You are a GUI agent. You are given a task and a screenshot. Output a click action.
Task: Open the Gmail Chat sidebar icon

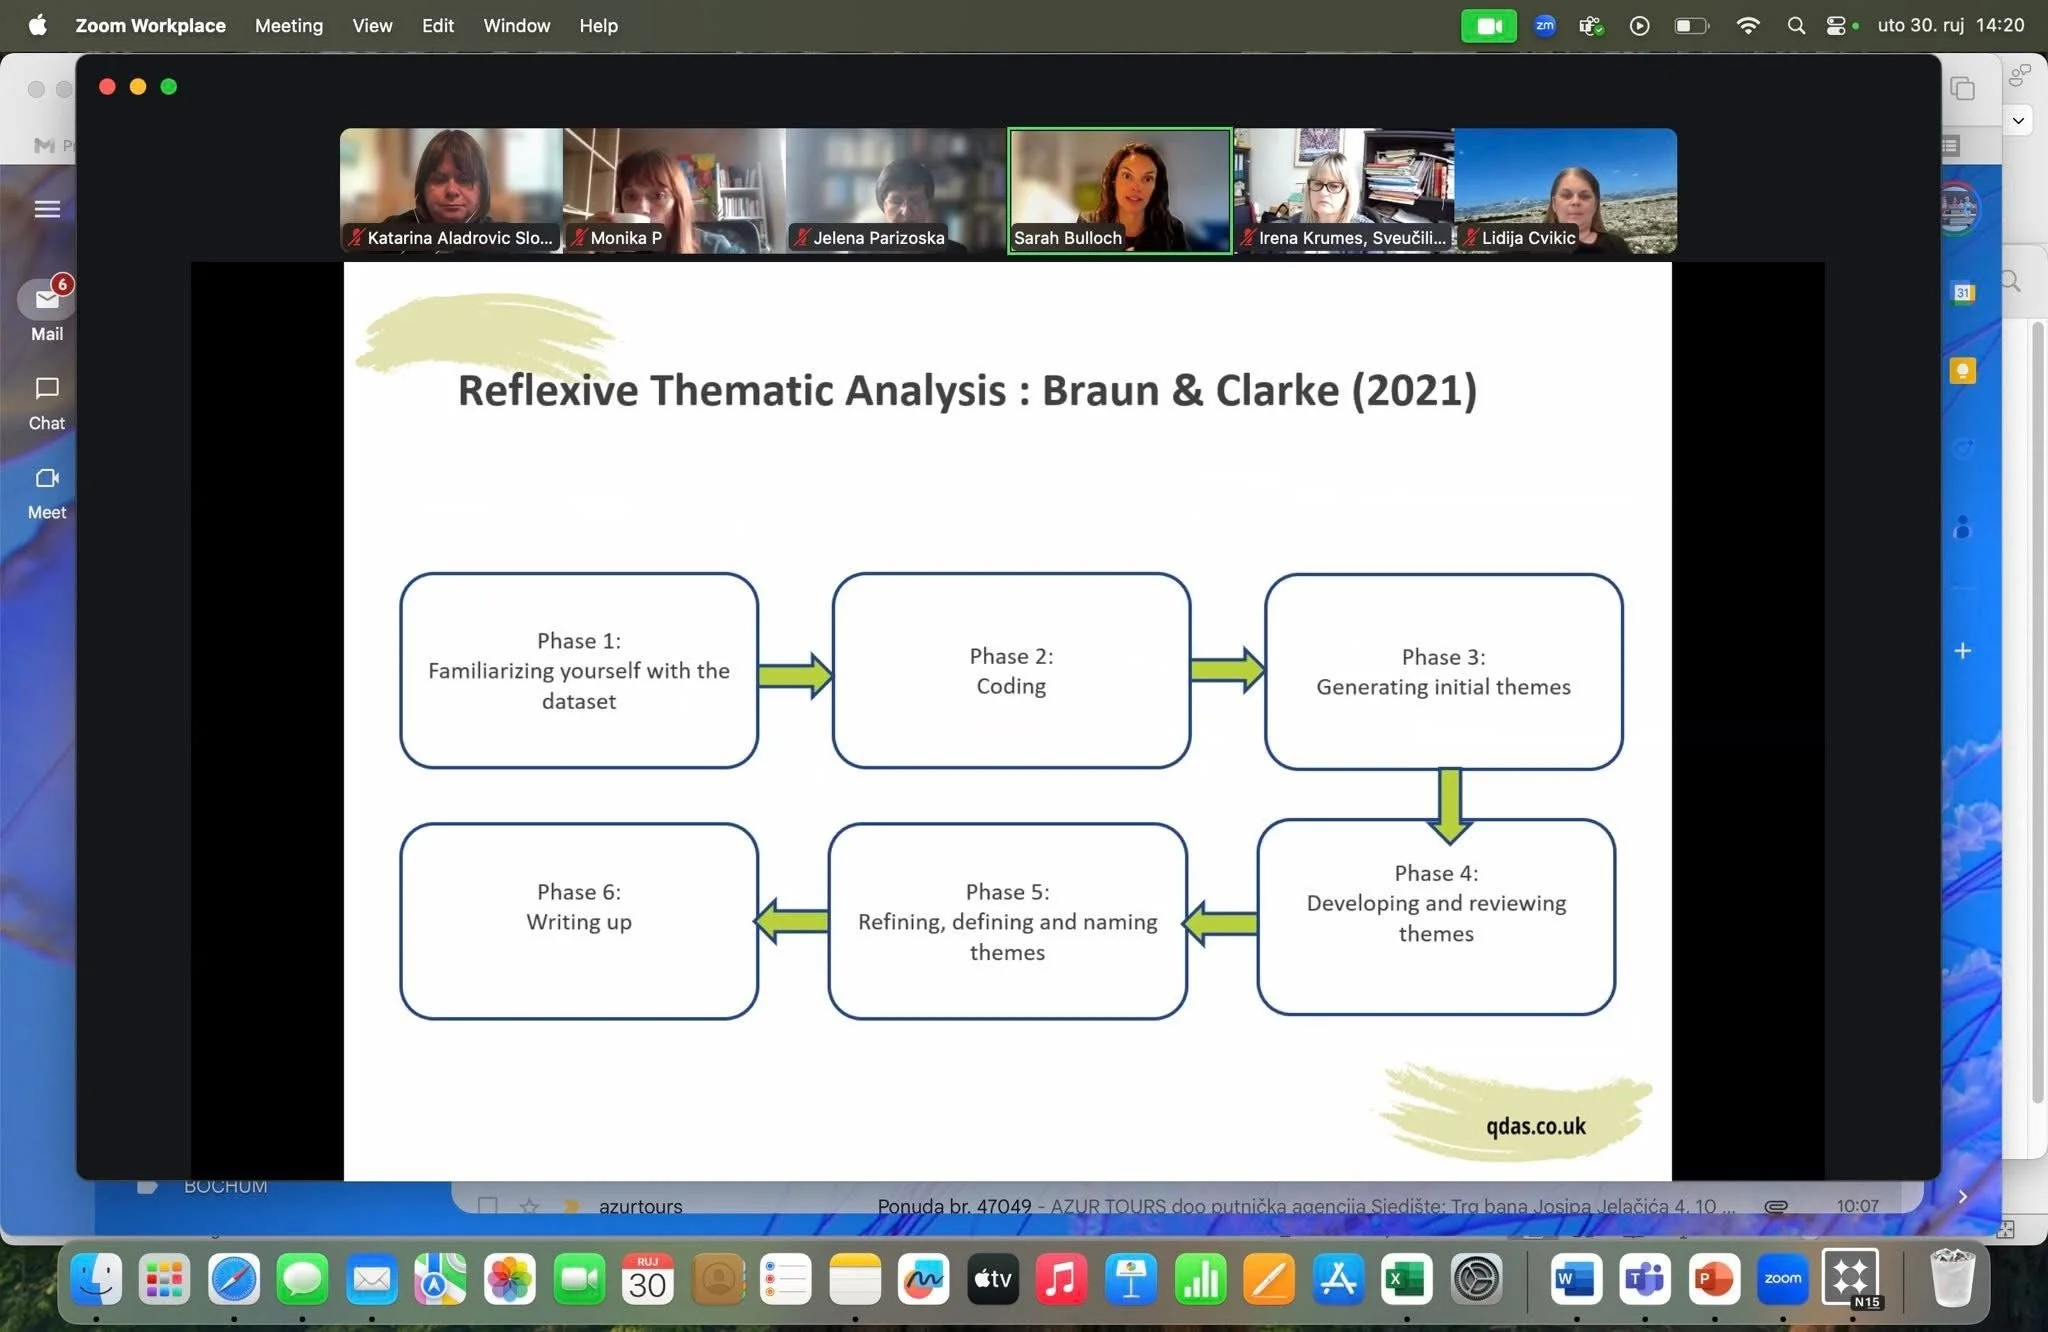pos(47,389)
